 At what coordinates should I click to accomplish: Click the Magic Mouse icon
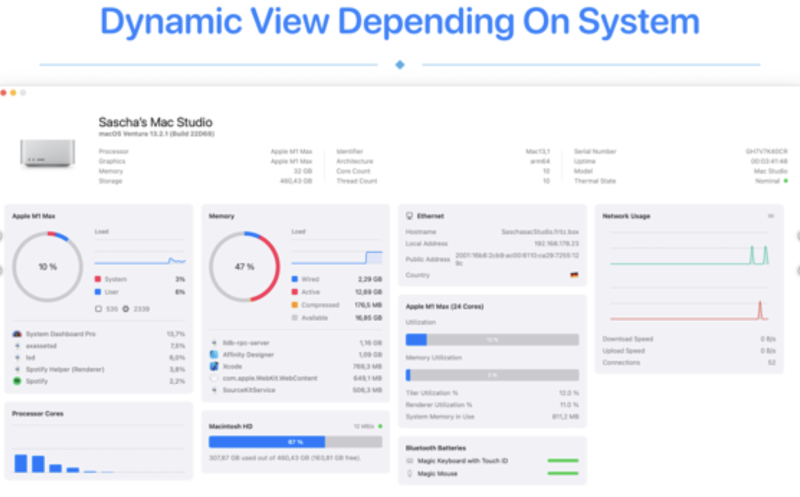click(409, 473)
